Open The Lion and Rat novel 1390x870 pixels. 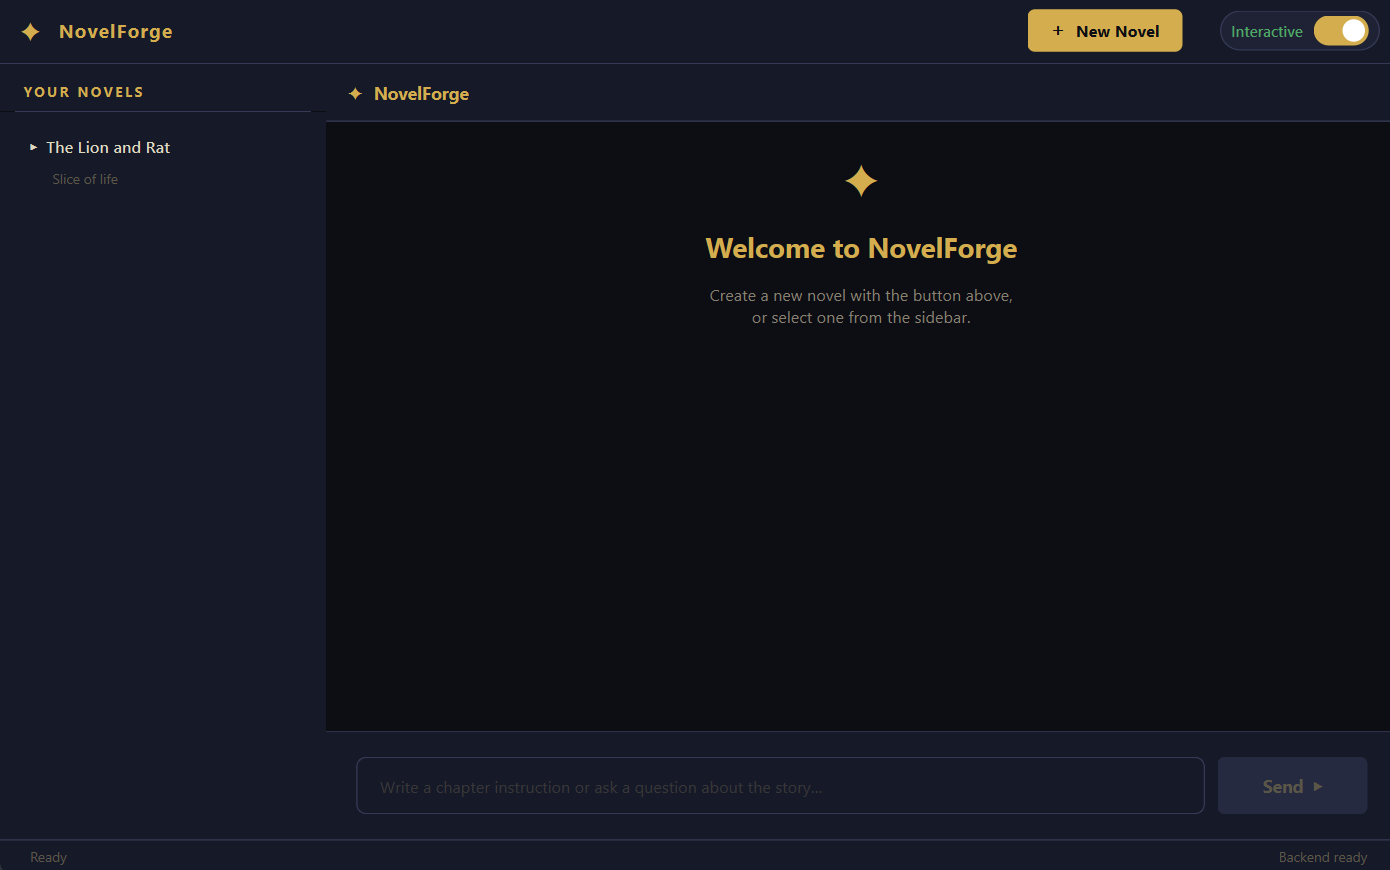[108, 147]
